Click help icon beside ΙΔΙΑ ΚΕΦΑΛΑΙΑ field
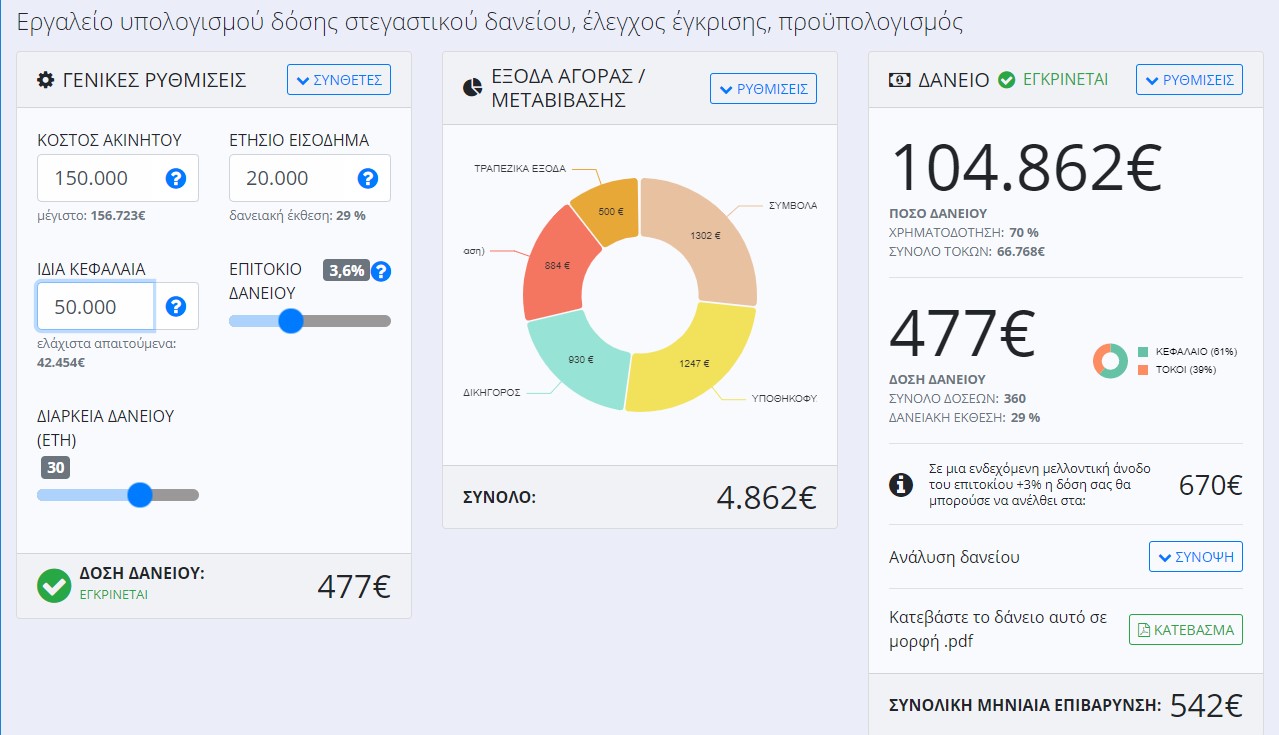This screenshot has height=735, width=1279. (x=176, y=307)
